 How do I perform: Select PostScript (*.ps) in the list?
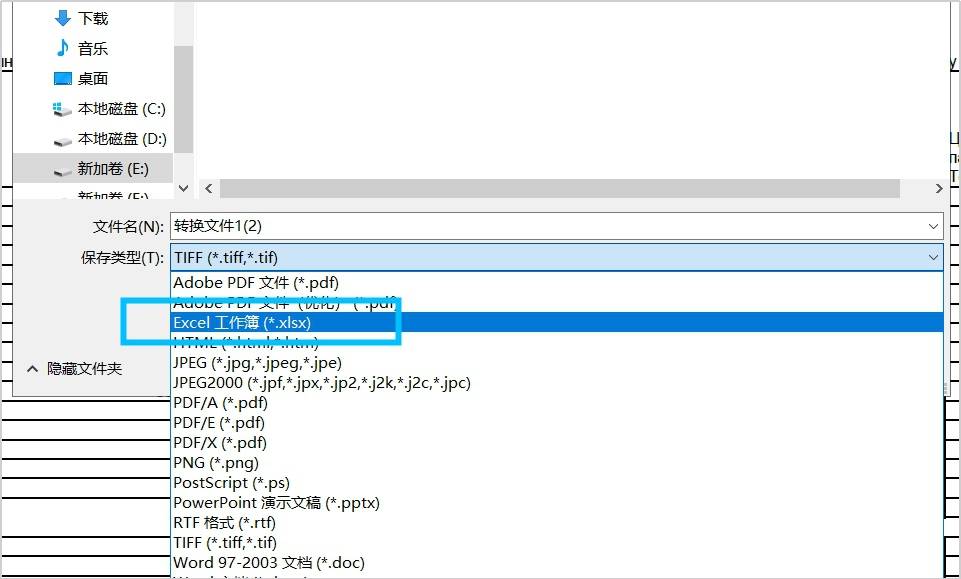click(x=556, y=483)
